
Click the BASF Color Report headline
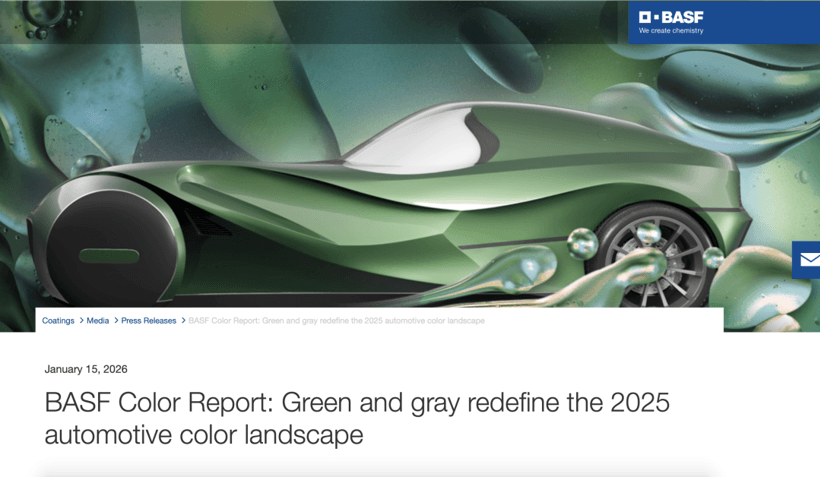356,418
